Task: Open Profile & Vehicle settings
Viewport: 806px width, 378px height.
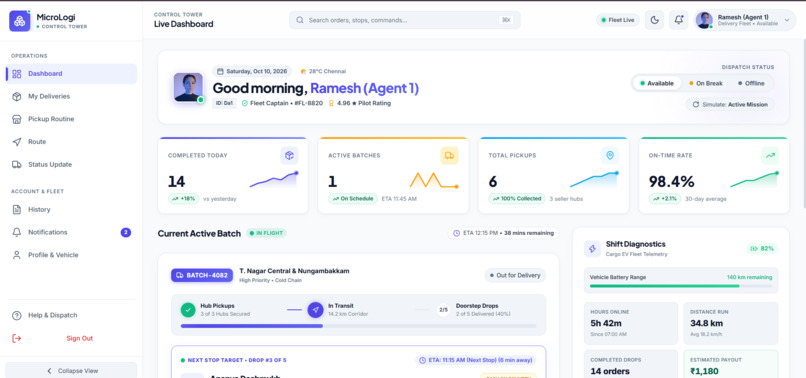Action: [71, 255]
